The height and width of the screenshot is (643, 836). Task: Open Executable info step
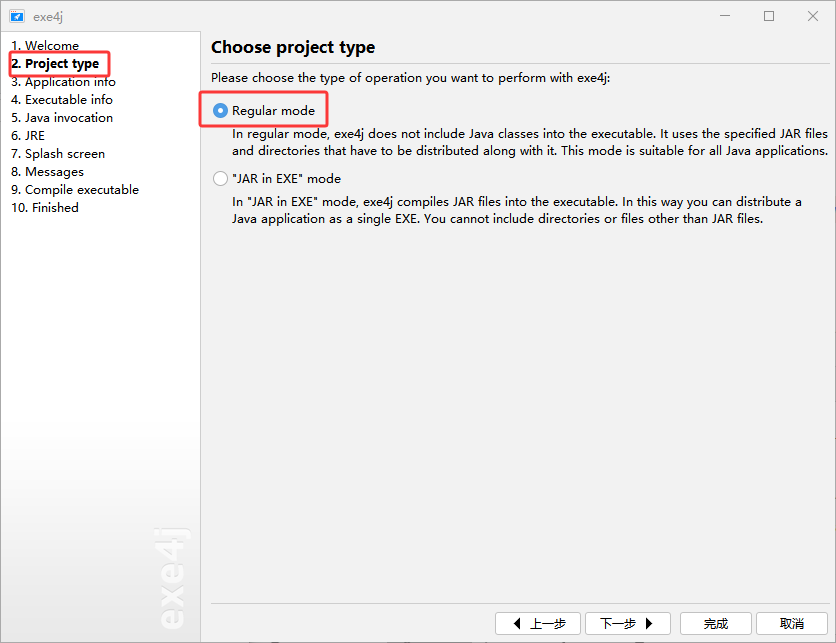point(62,100)
